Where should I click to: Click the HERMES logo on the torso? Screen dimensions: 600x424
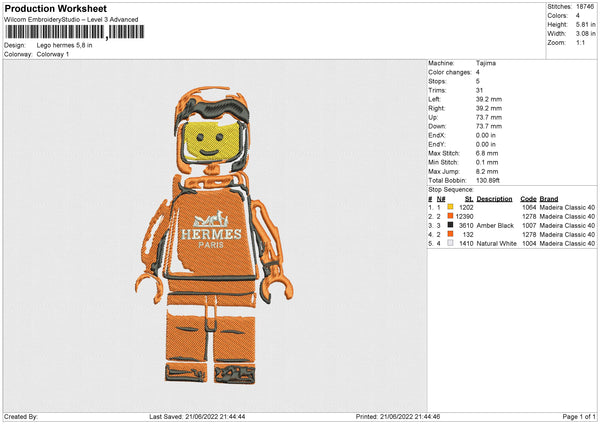[211, 230]
